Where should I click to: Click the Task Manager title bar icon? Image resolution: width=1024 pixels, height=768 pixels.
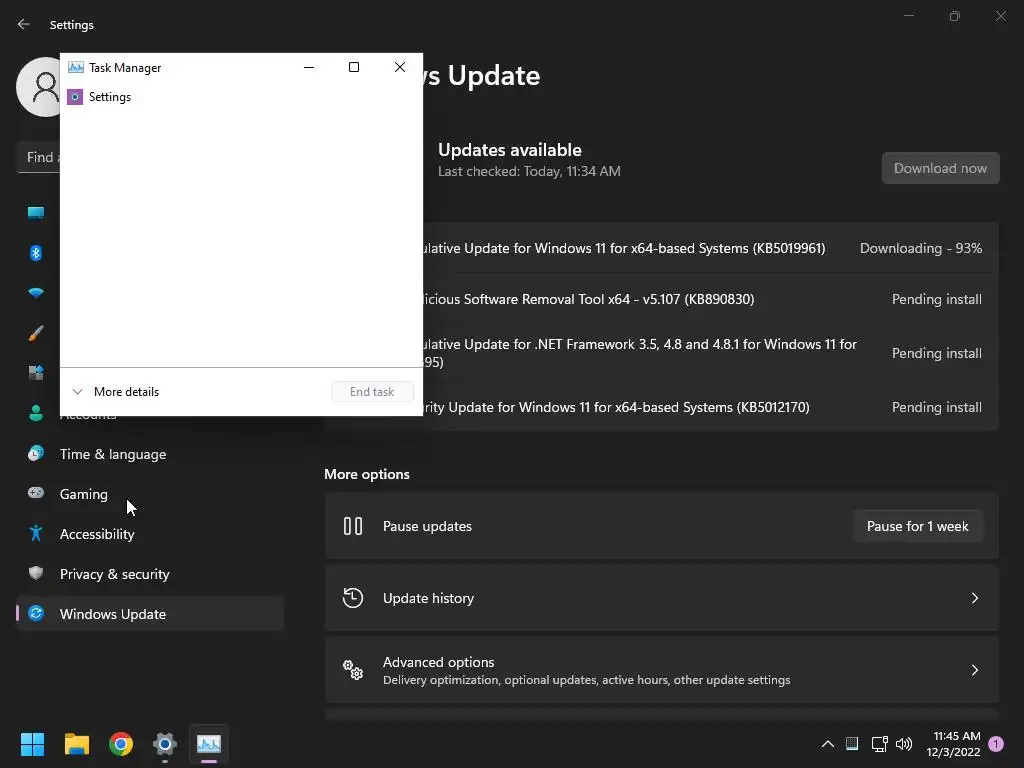pos(76,67)
